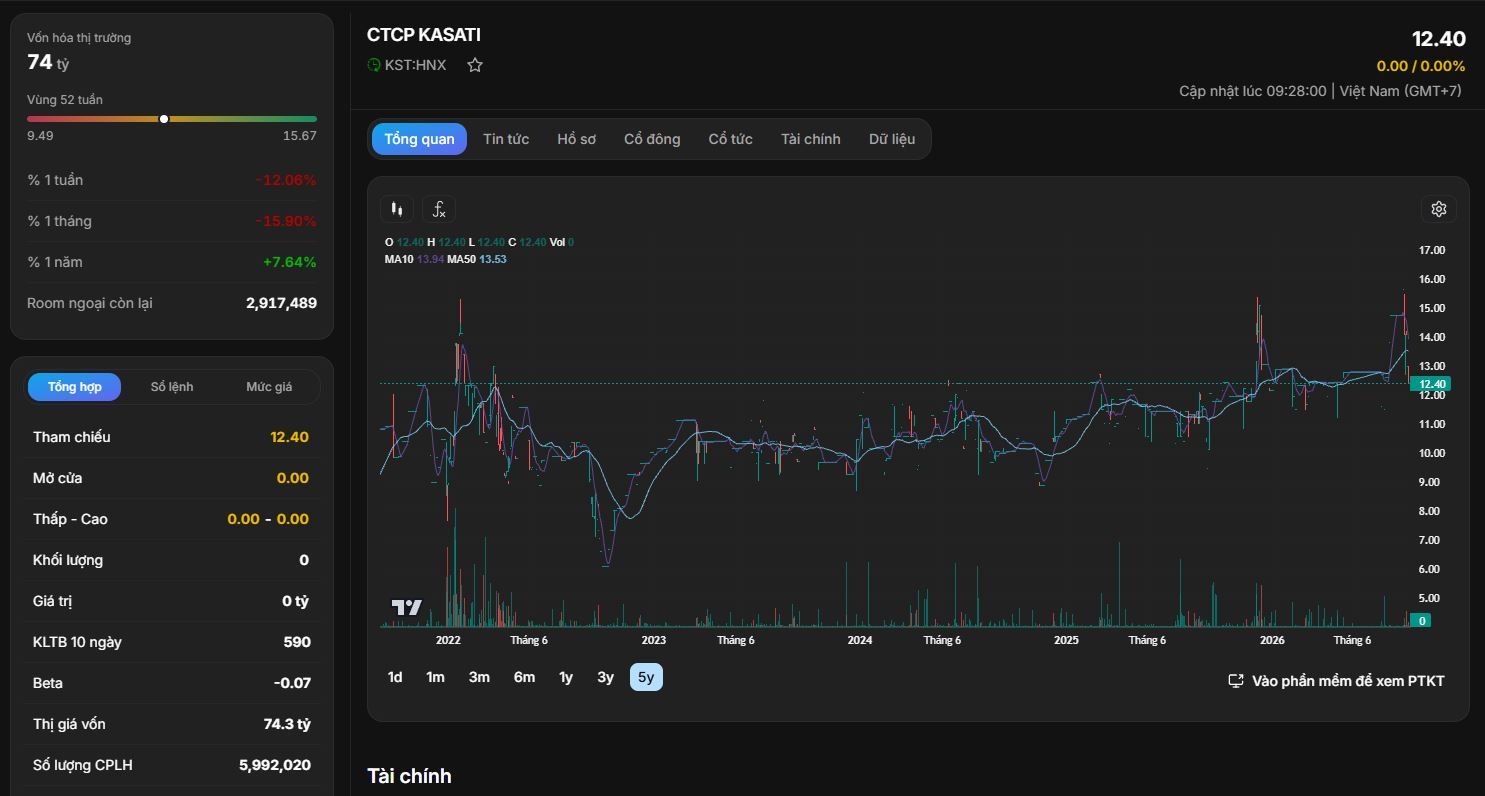The width and height of the screenshot is (1485, 796).
Task: Click the green KST exchange status icon
Action: 374,65
